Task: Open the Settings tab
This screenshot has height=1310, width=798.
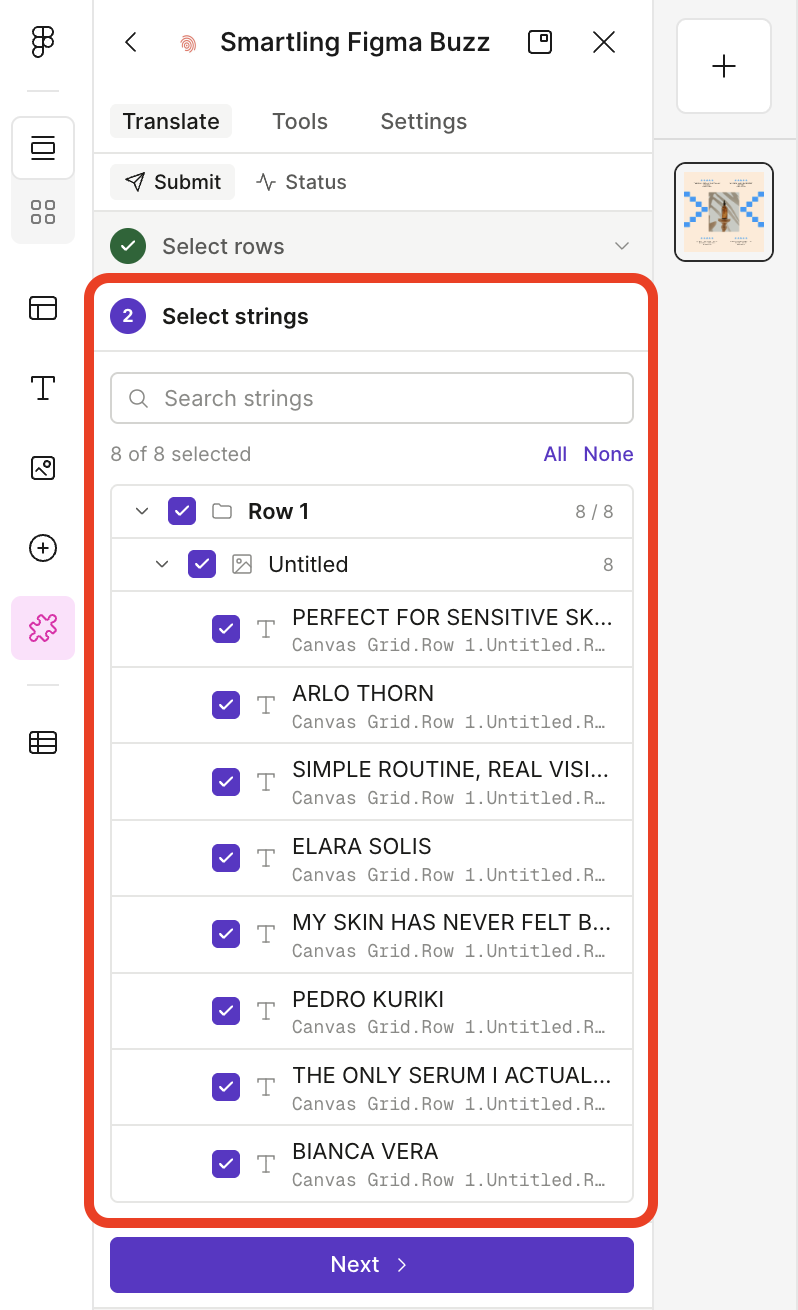Action: [424, 121]
